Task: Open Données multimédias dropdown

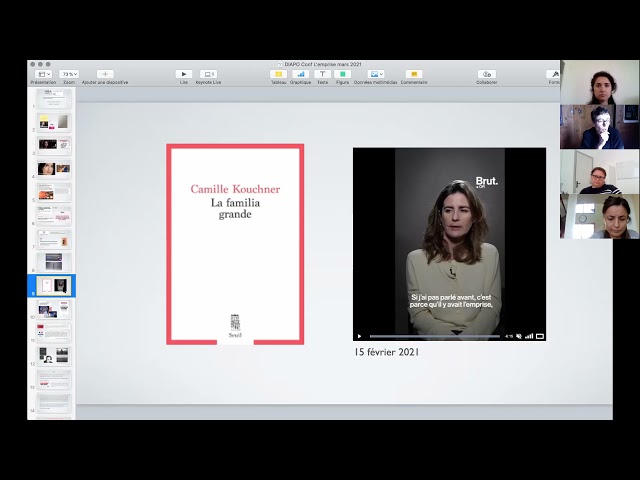Action: (x=376, y=74)
